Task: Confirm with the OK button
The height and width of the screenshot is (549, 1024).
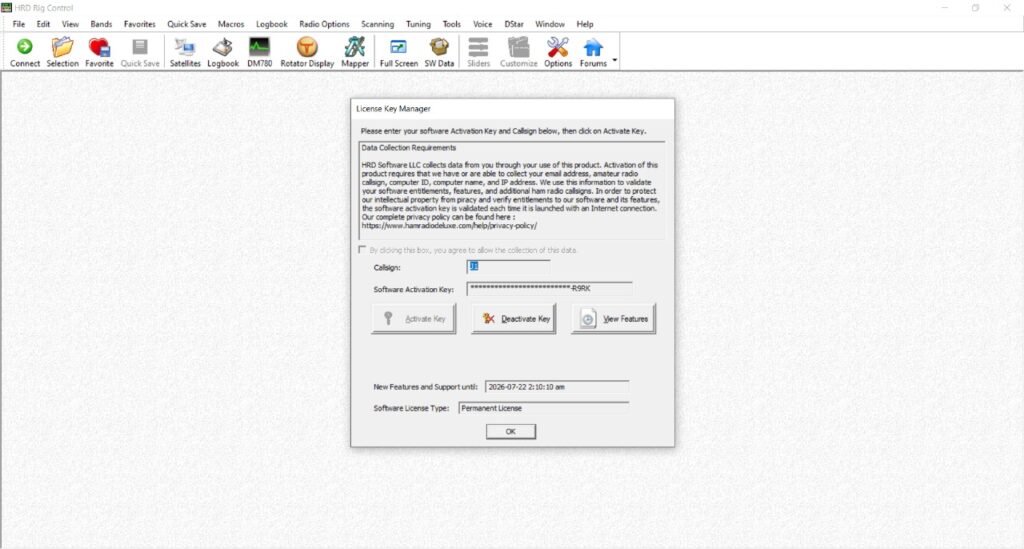Action: [511, 431]
